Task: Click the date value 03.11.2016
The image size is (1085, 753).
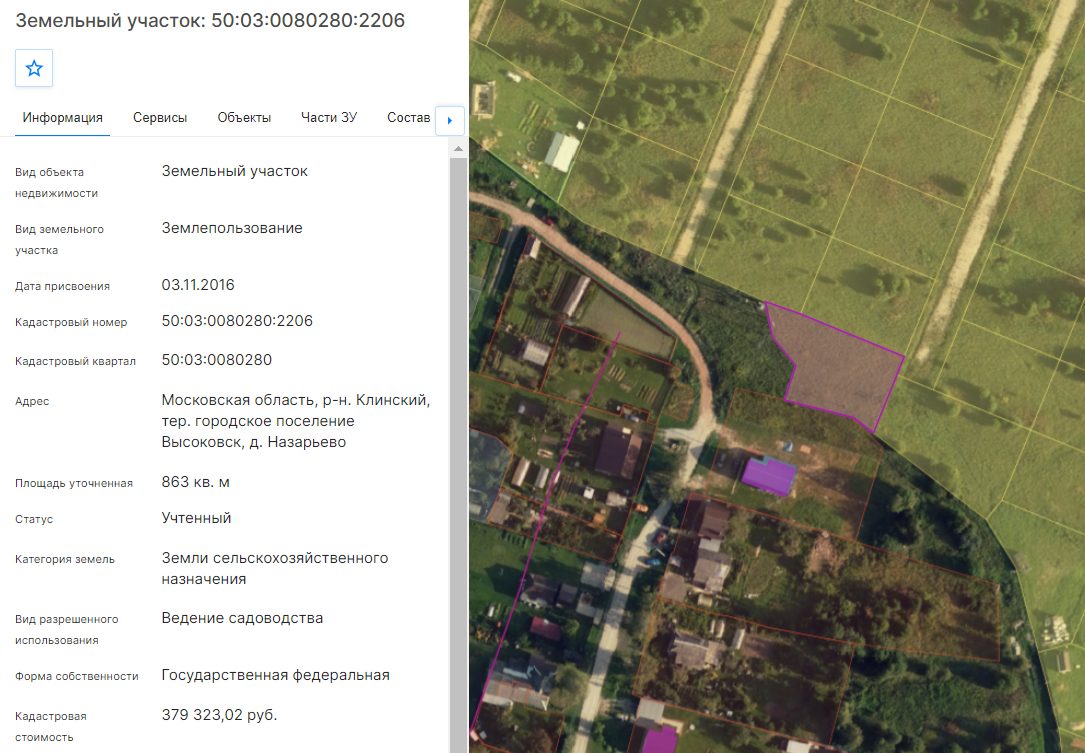Action: [198, 284]
